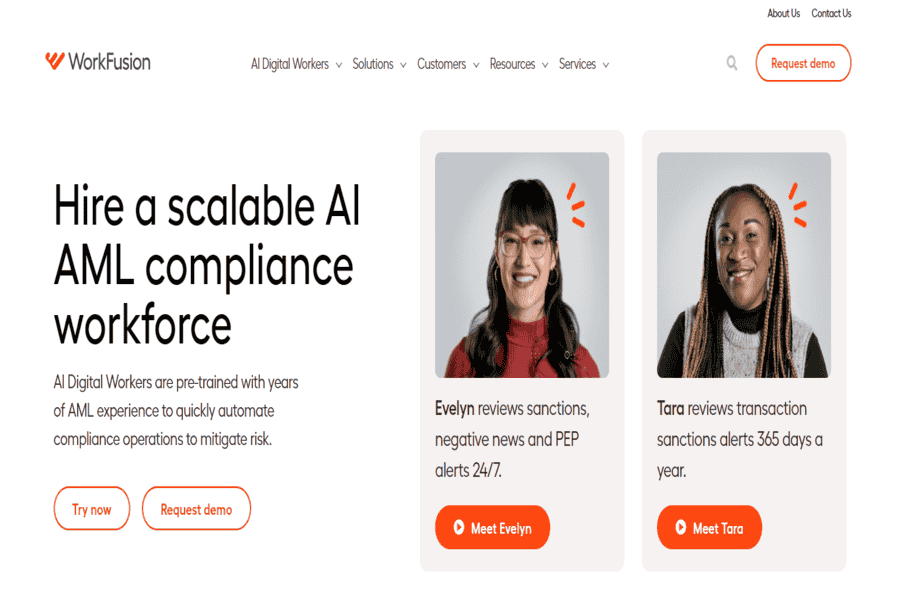Click play icon on Meet Evelyn button
The width and height of the screenshot is (900, 600).
click(459, 527)
